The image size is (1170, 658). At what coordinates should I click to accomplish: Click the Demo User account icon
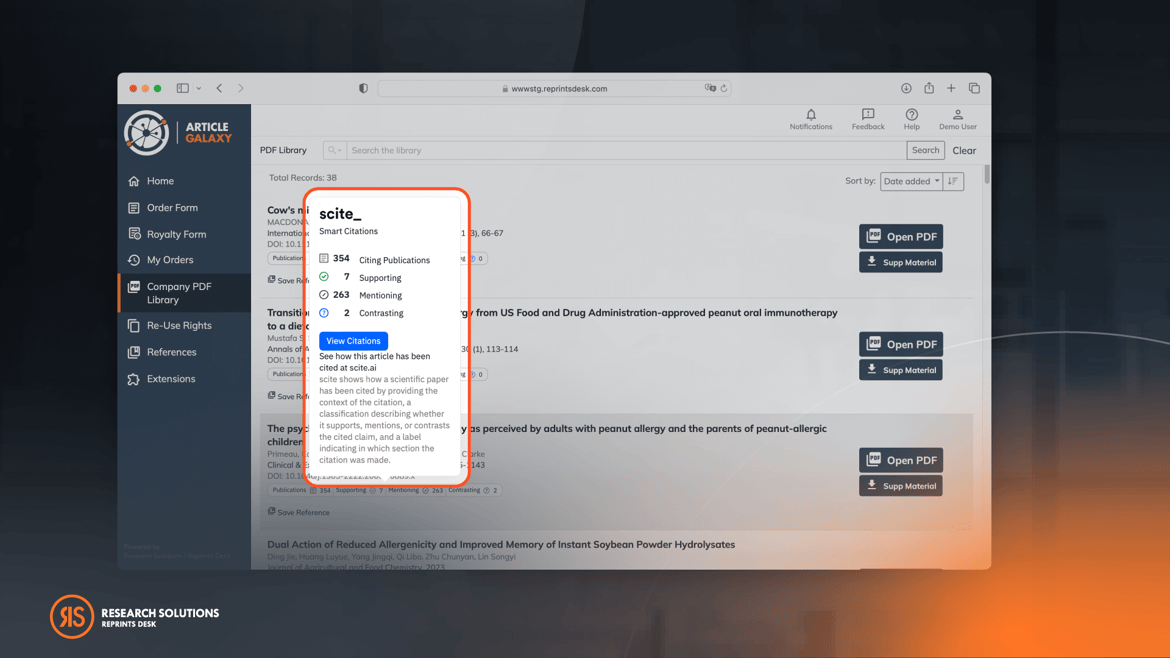[957, 115]
